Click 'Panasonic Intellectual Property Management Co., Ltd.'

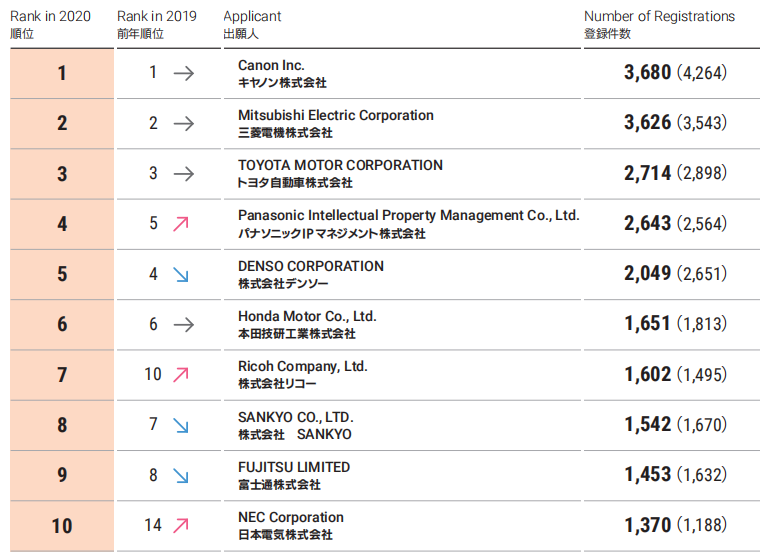pos(409,215)
